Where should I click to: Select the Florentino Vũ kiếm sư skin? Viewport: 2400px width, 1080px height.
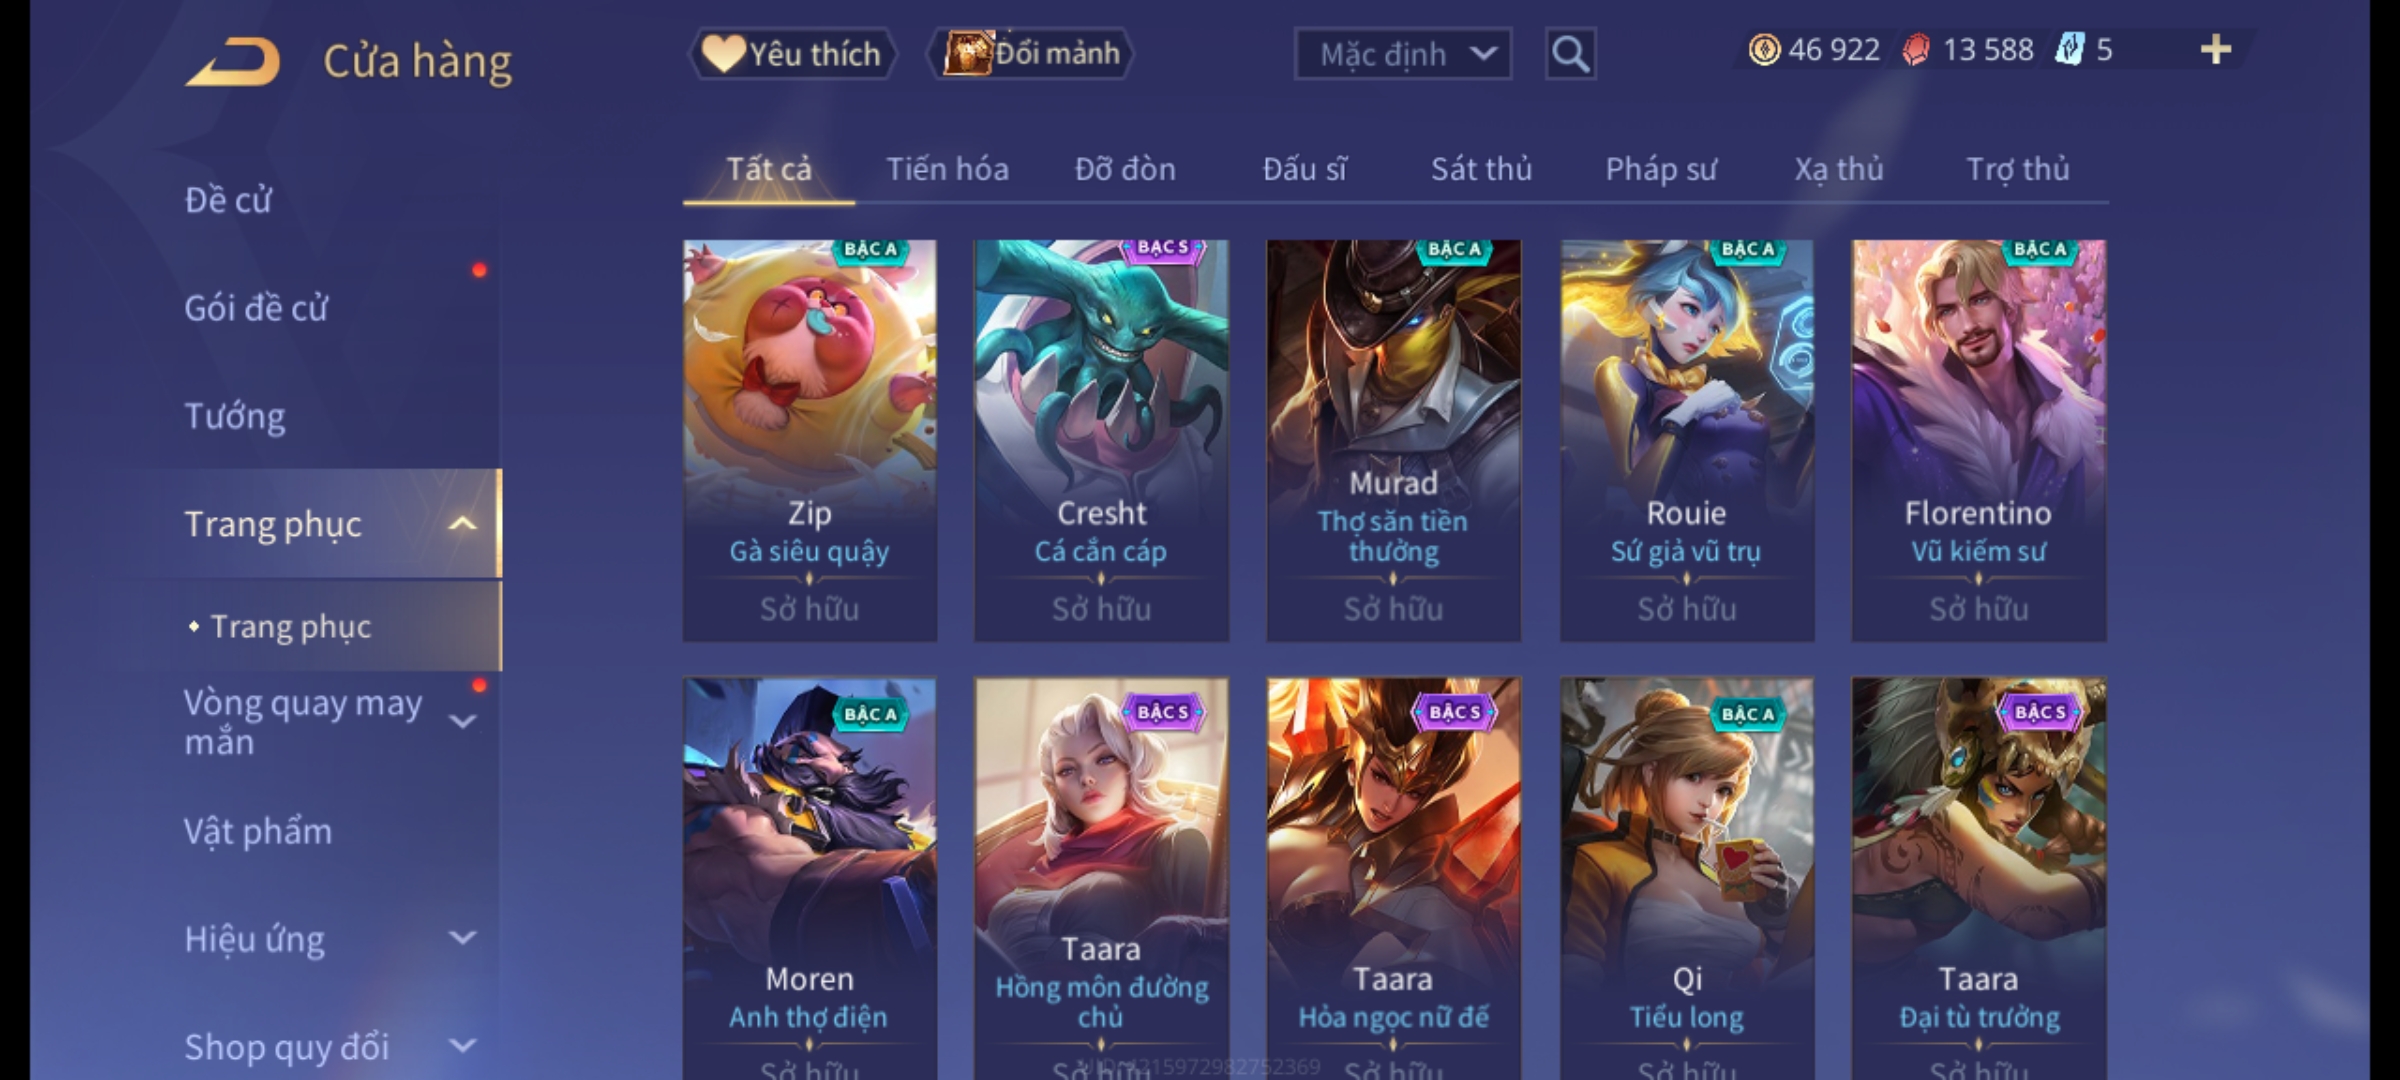(x=1979, y=440)
